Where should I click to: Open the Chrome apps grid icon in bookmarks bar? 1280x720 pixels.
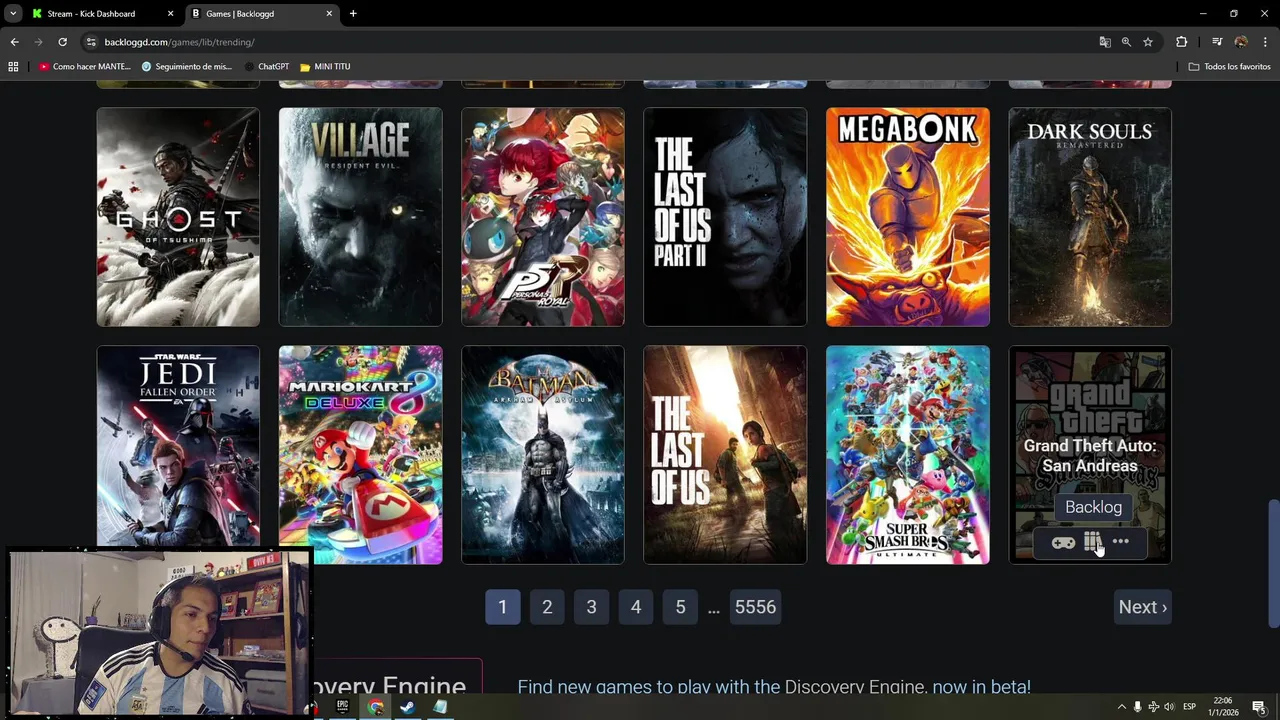tap(13, 67)
